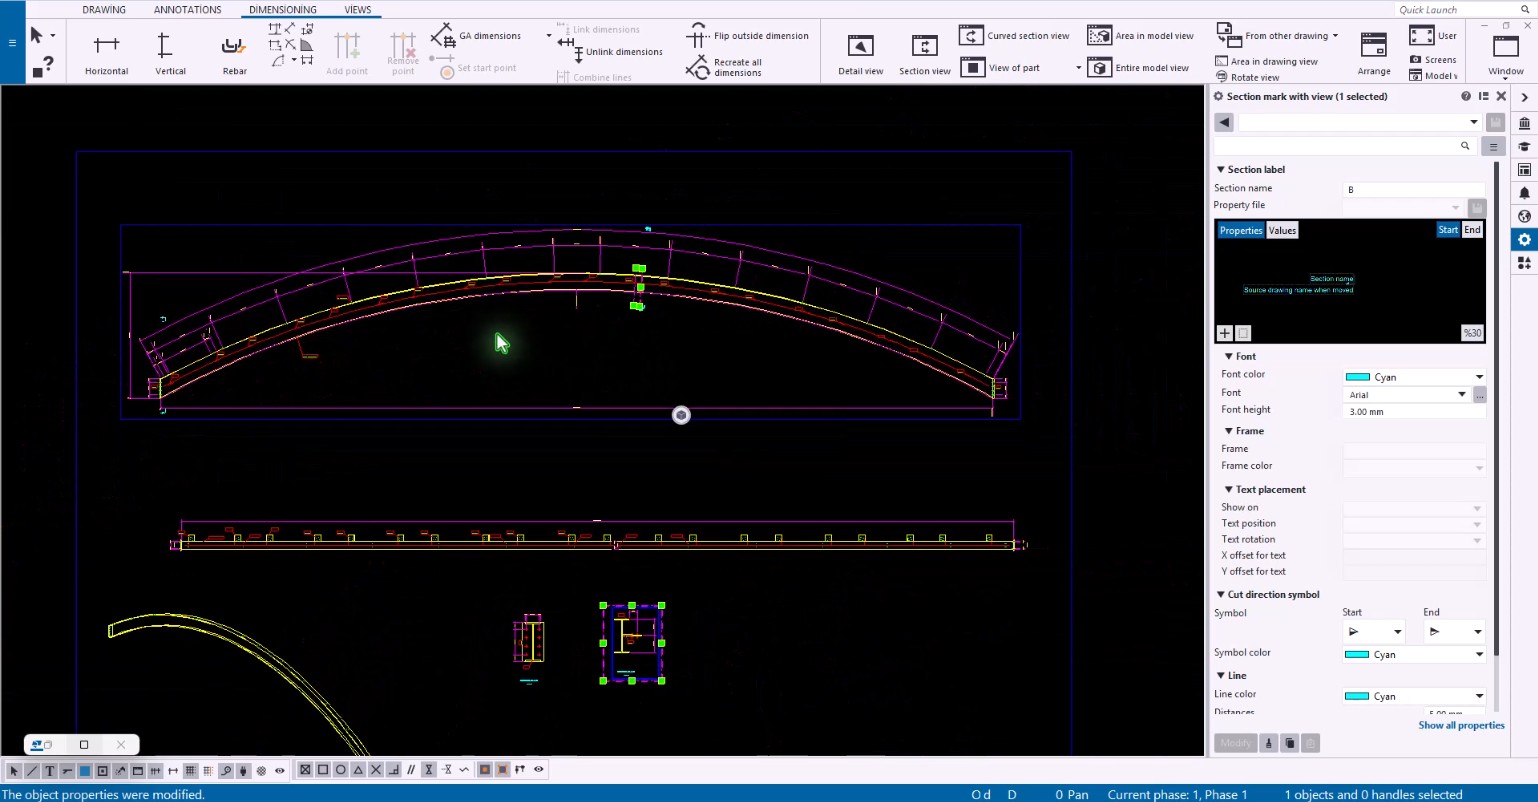This screenshot has width=1538, height=802.
Task: Toggle the orange square snap switch
Action: pyautogui.click(x=485, y=770)
